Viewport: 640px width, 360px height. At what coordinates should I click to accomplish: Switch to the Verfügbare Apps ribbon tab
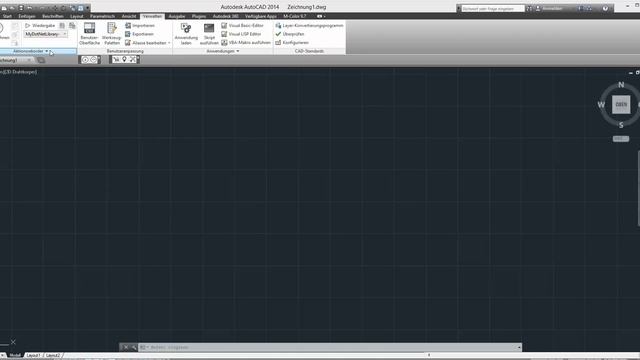pyautogui.click(x=261, y=16)
